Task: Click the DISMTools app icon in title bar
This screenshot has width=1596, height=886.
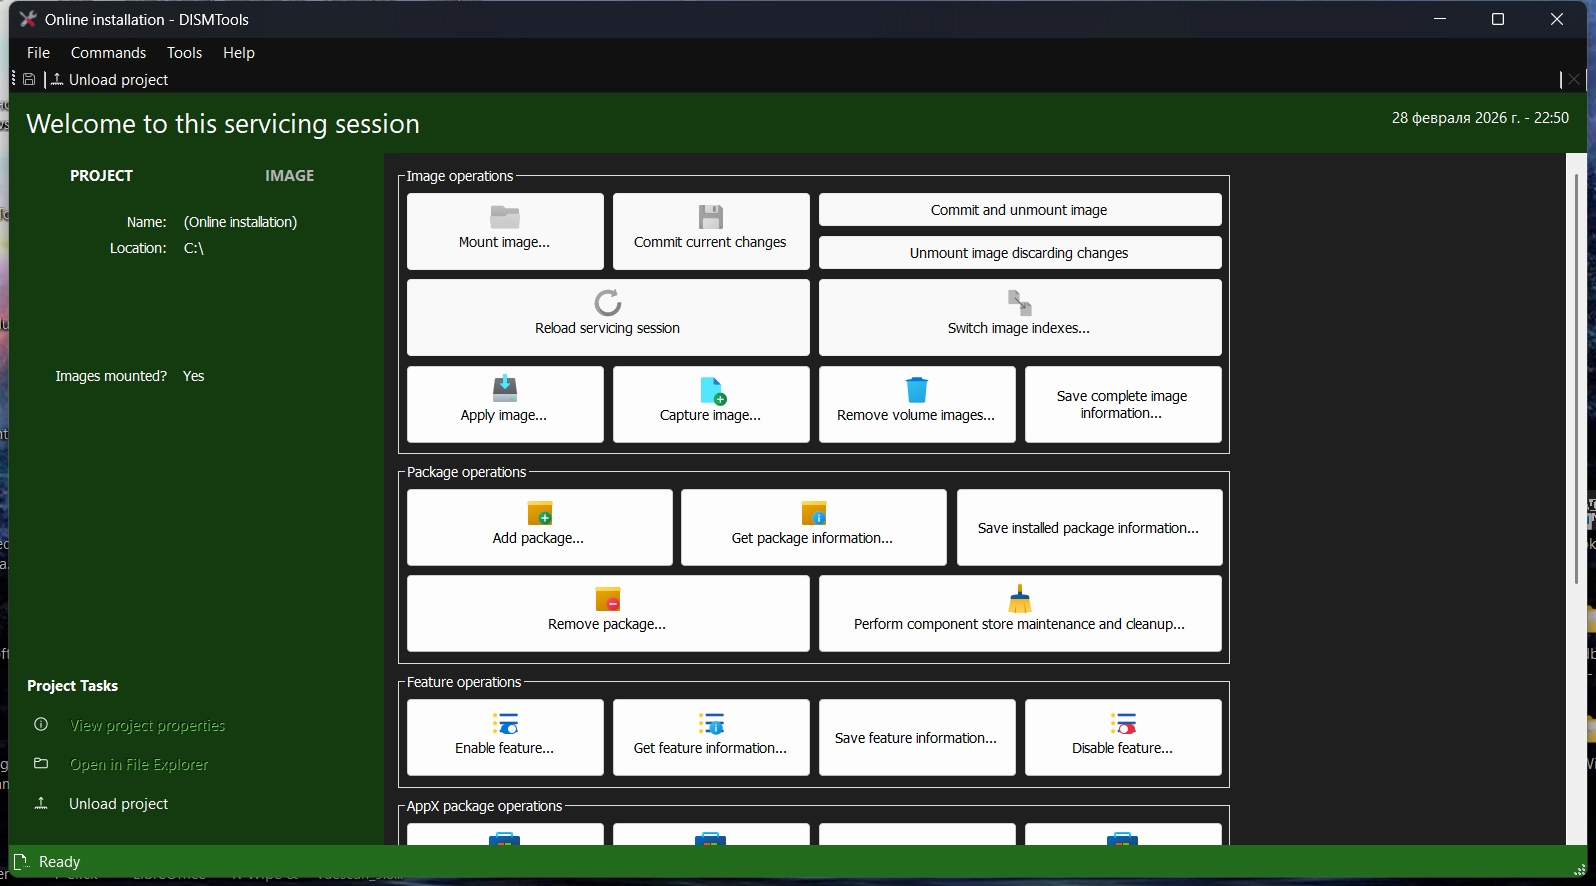Action: (28, 19)
